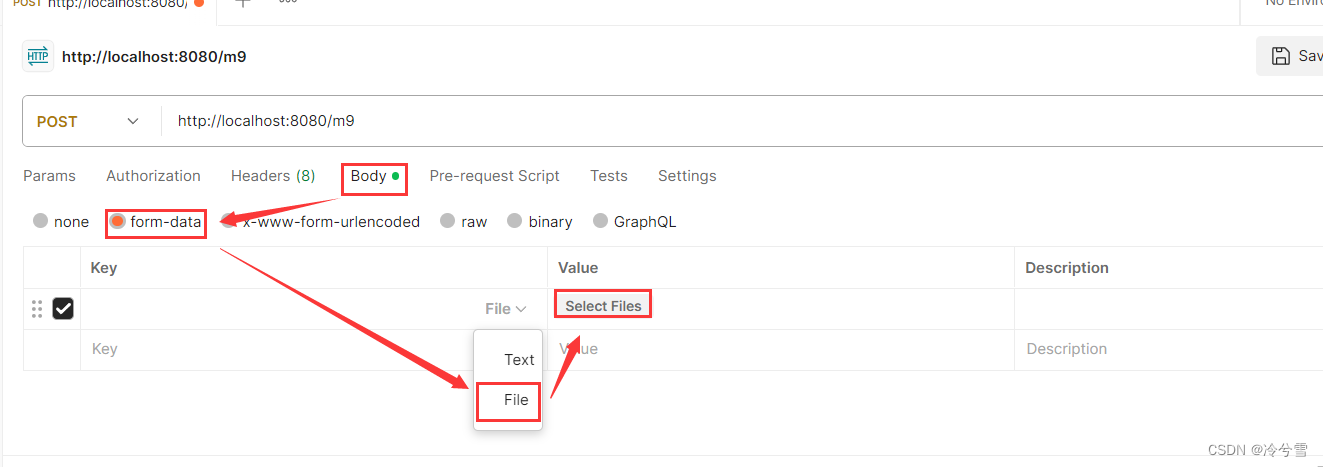The height and width of the screenshot is (467, 1323).
Task: Open the POST method dropdown
Action: (88, 121)
